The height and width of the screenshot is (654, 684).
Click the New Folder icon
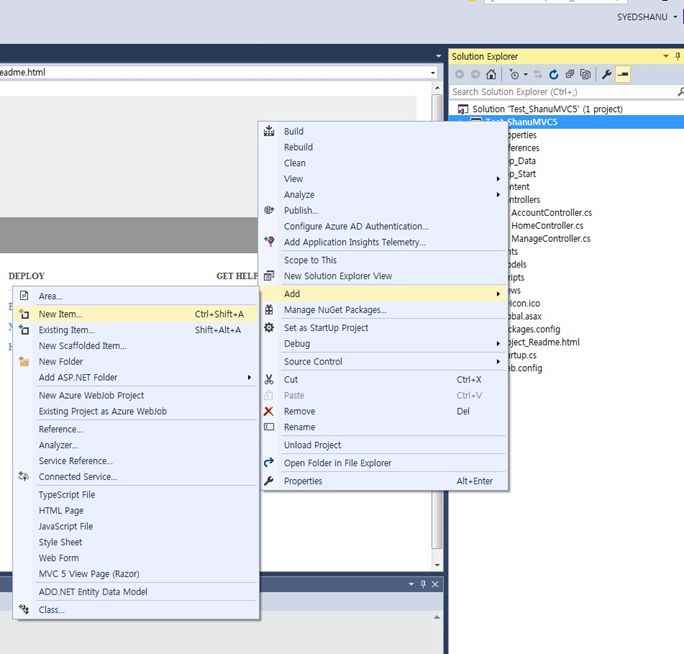tap(24, 361)
